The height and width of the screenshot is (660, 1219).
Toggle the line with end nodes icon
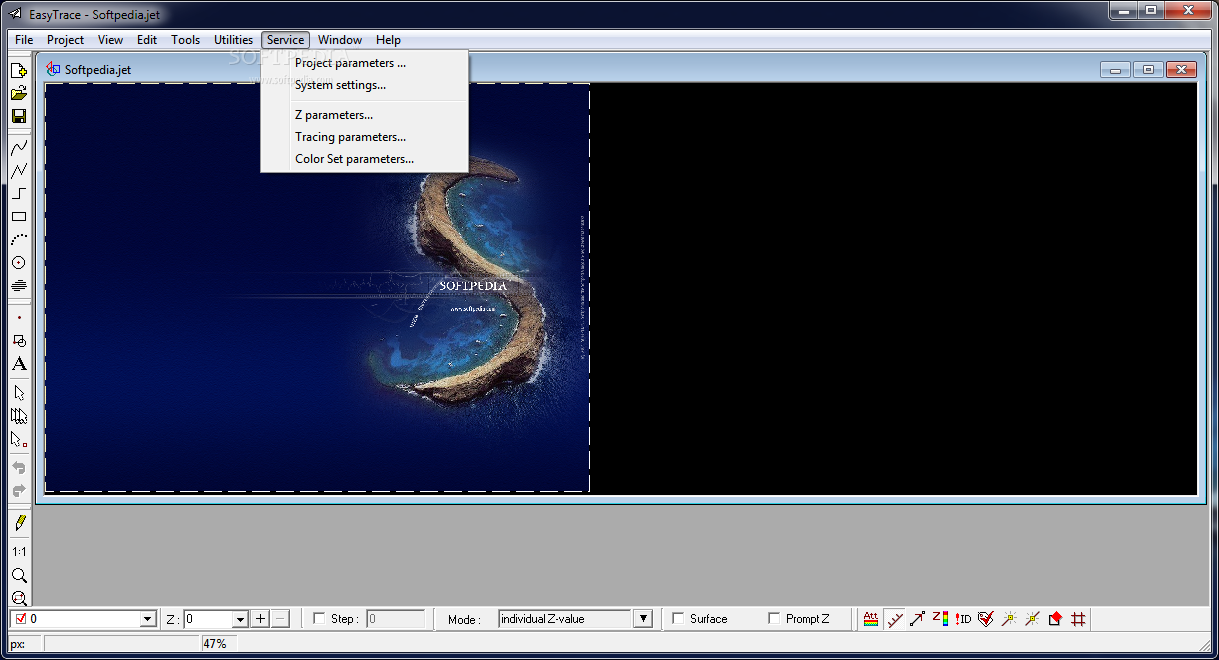click(917, 619)
